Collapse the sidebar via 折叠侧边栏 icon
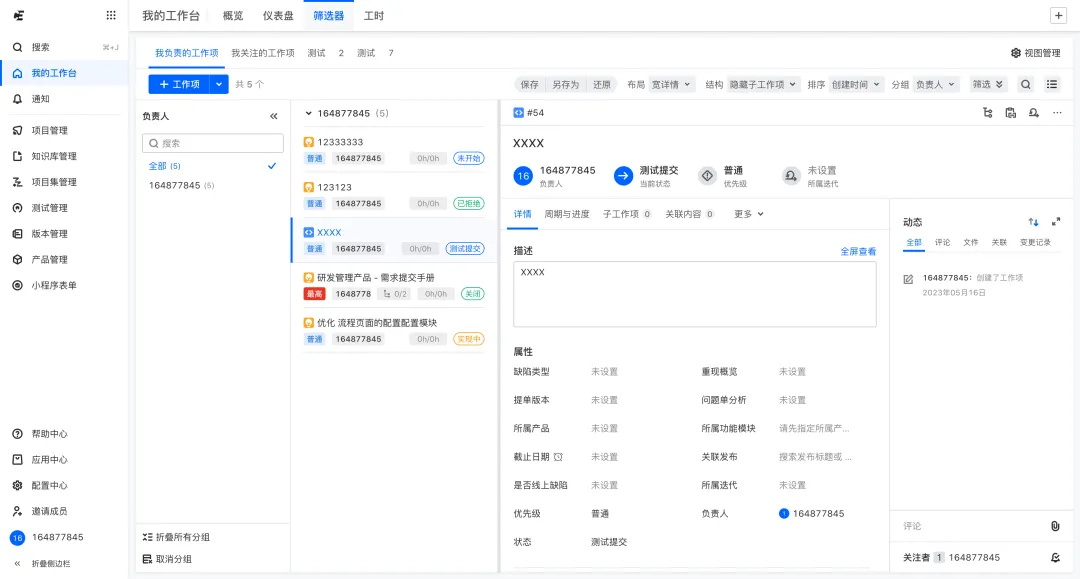 click(17, 565)
